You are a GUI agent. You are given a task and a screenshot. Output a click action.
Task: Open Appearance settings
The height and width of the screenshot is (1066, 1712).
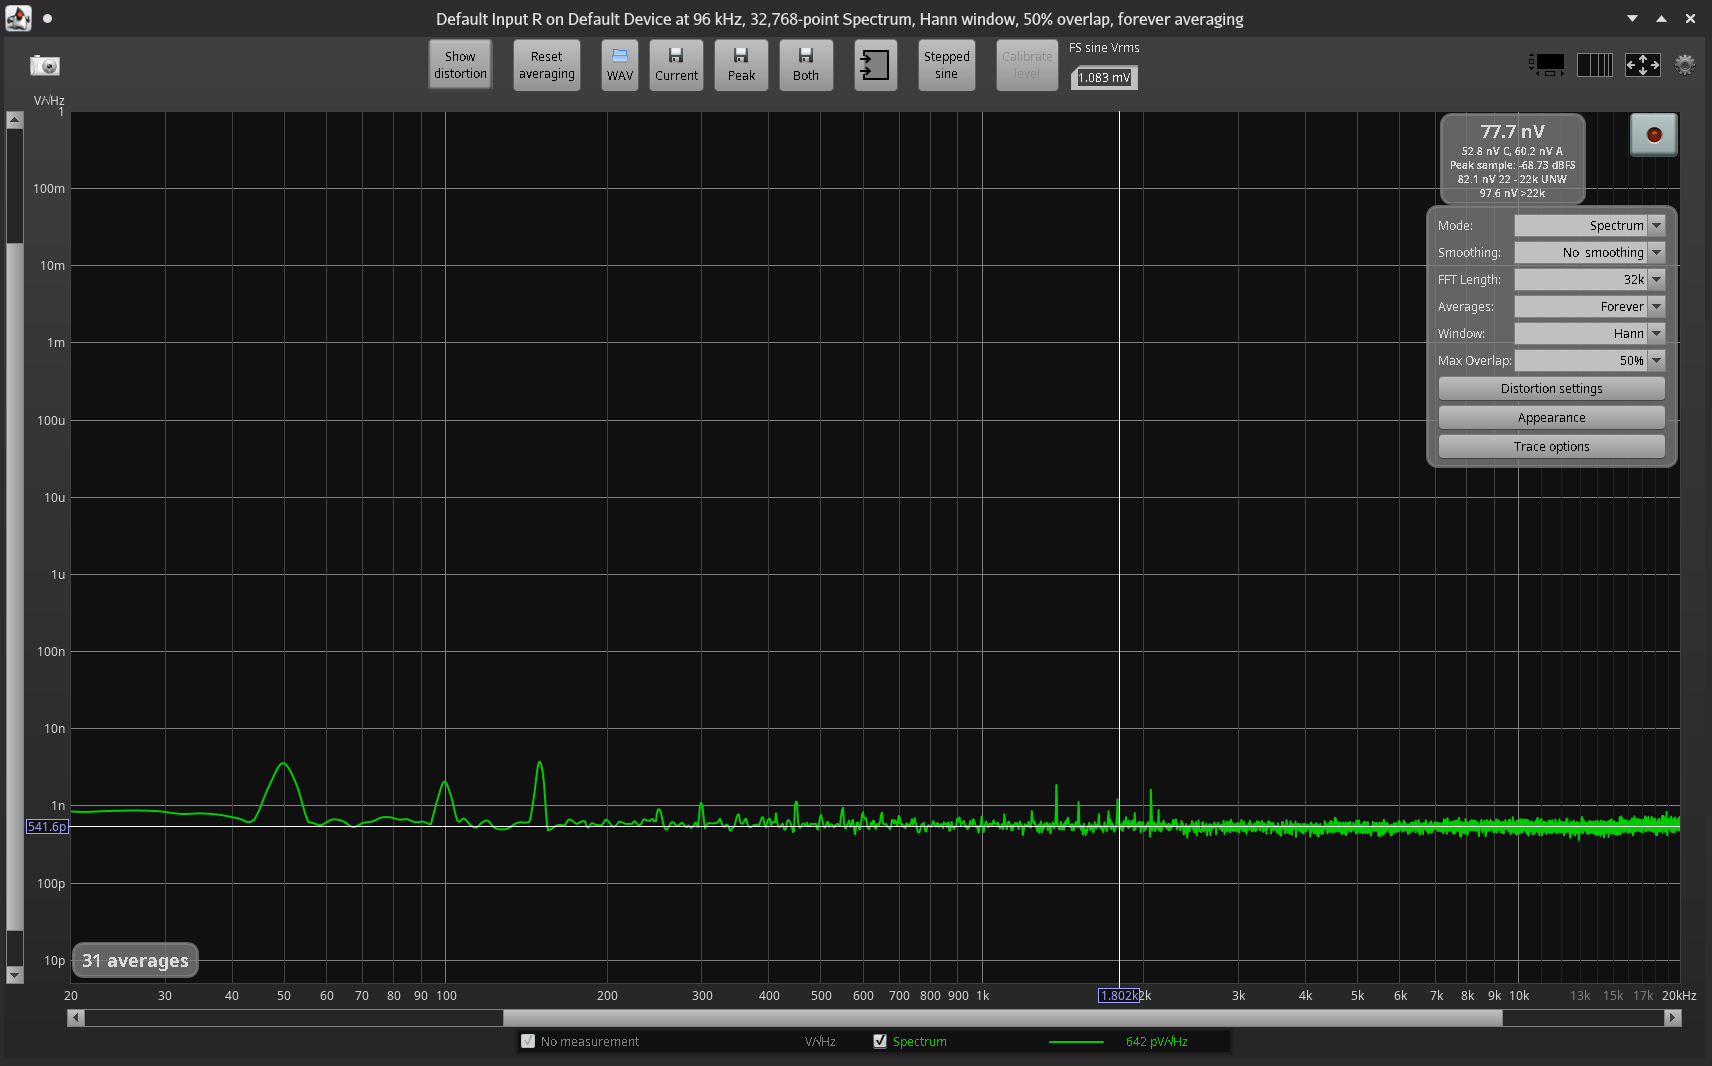(x=1551, y=417)
